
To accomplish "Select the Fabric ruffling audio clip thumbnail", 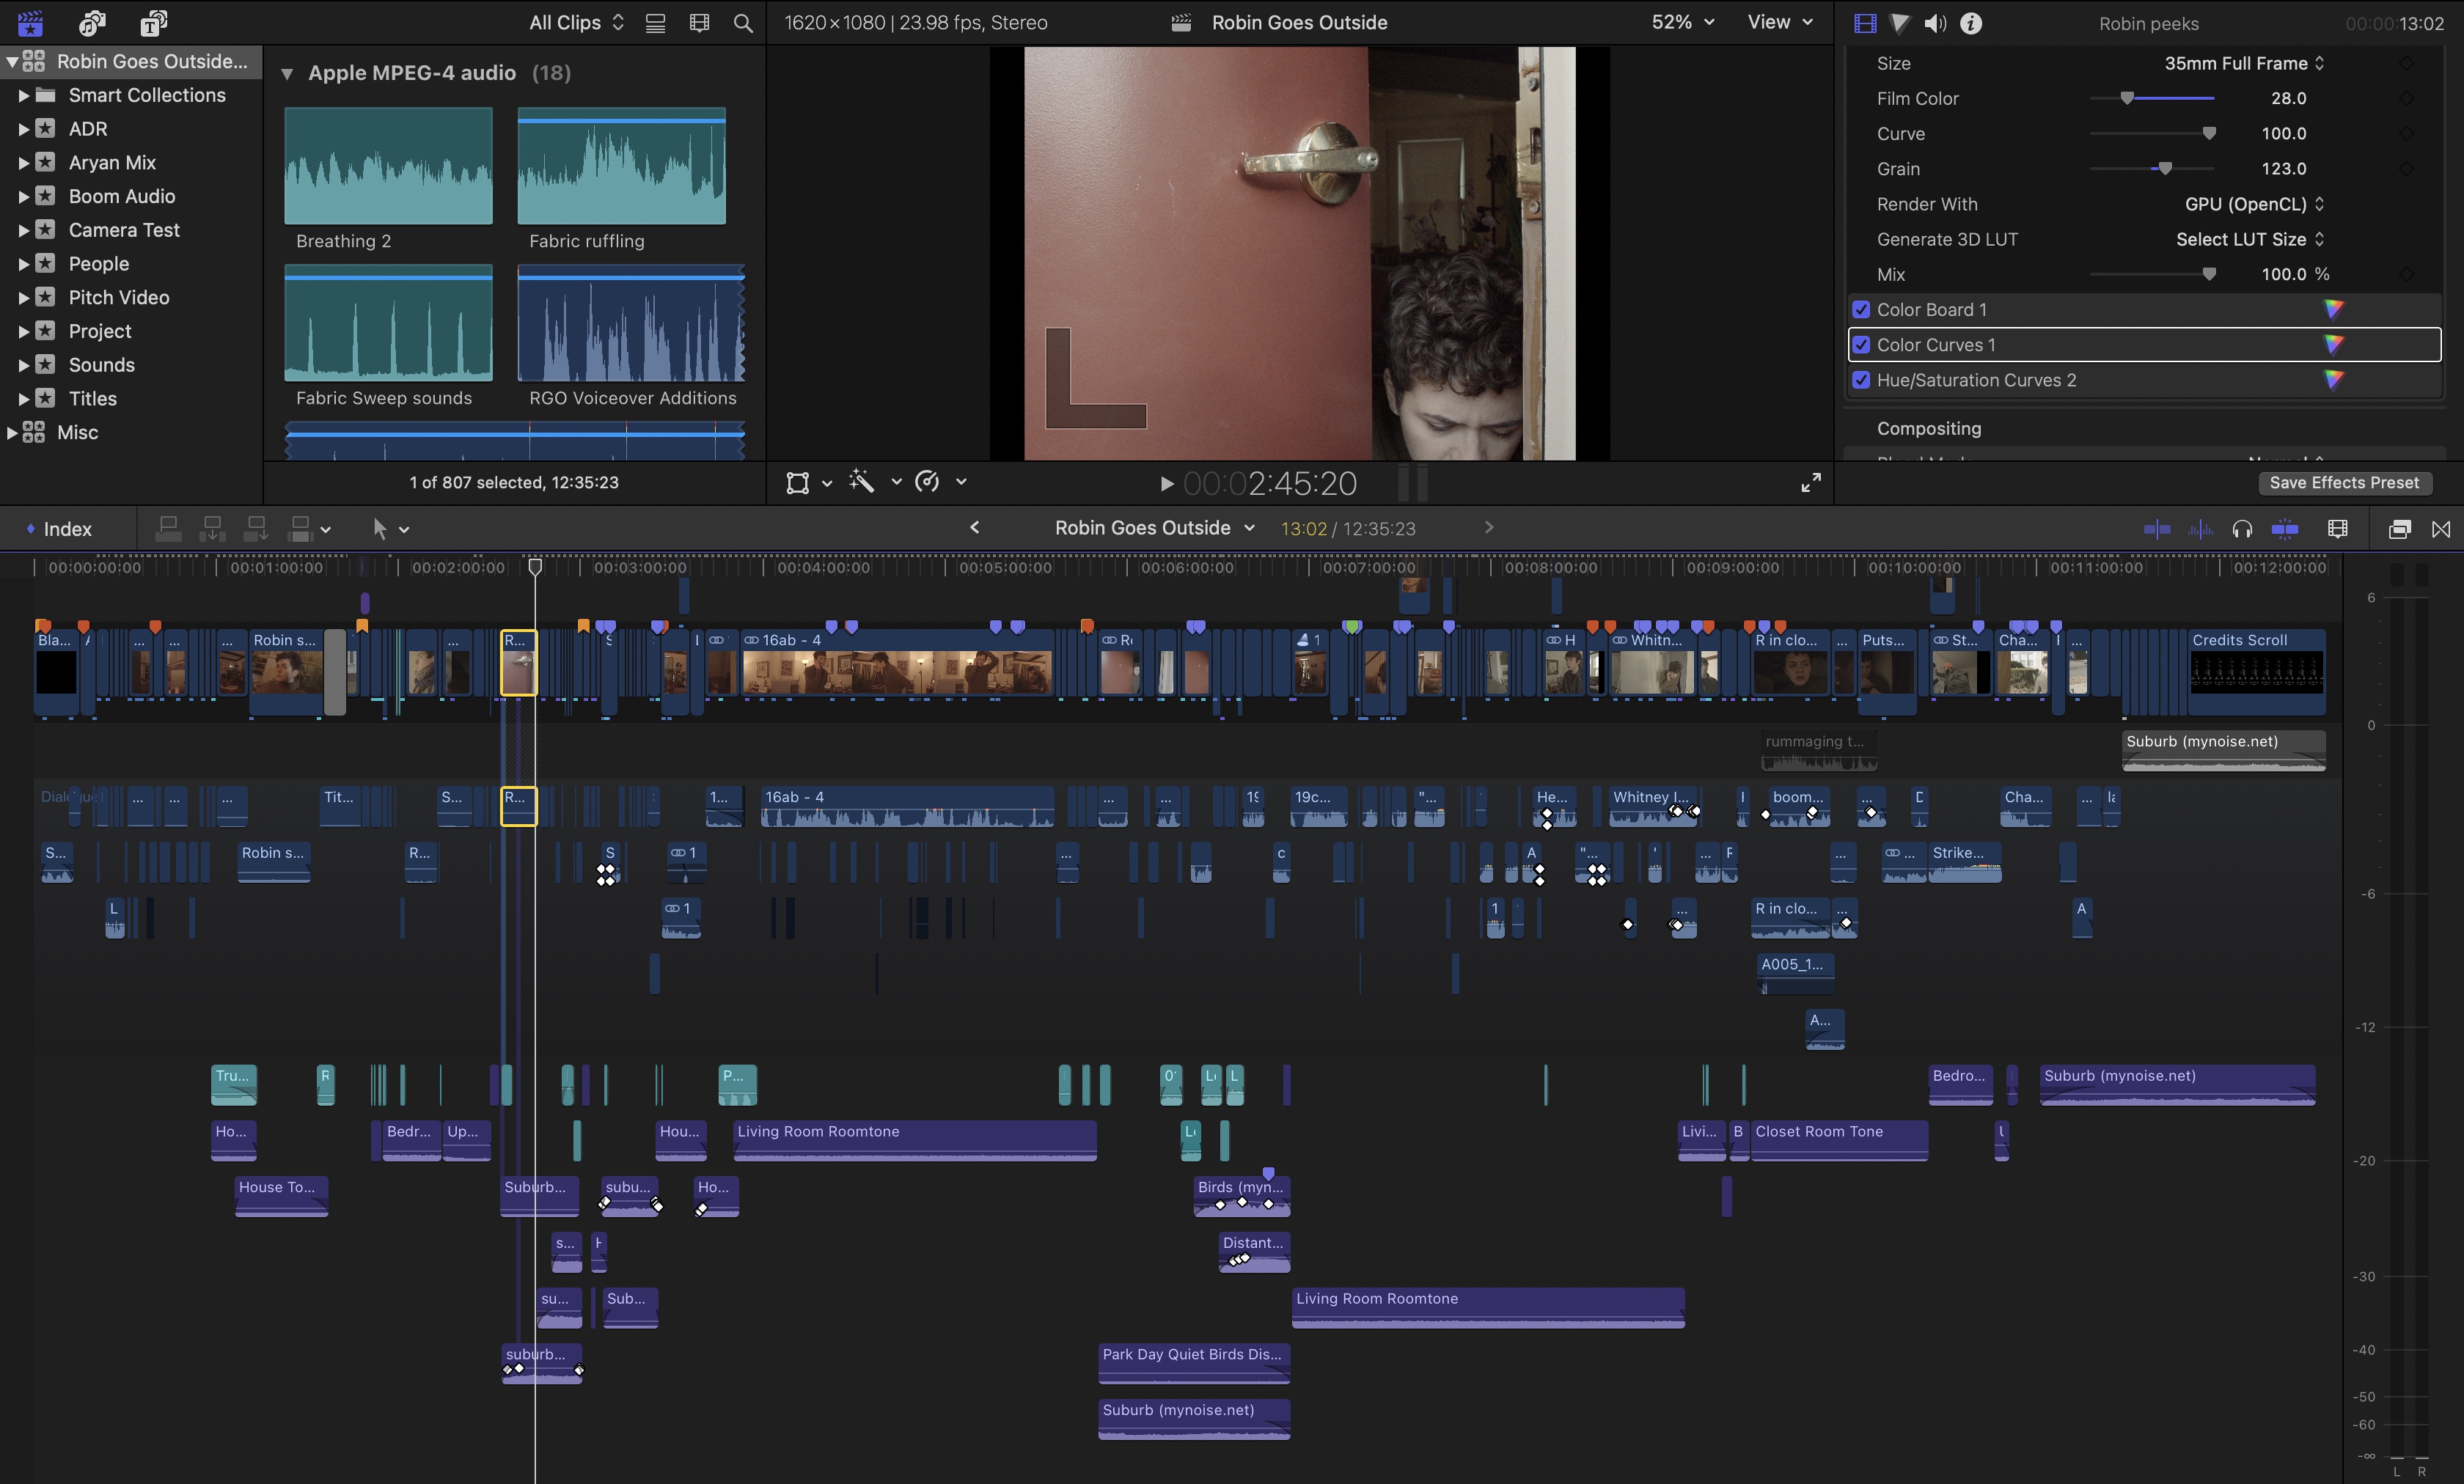I will tap(621, 167).
